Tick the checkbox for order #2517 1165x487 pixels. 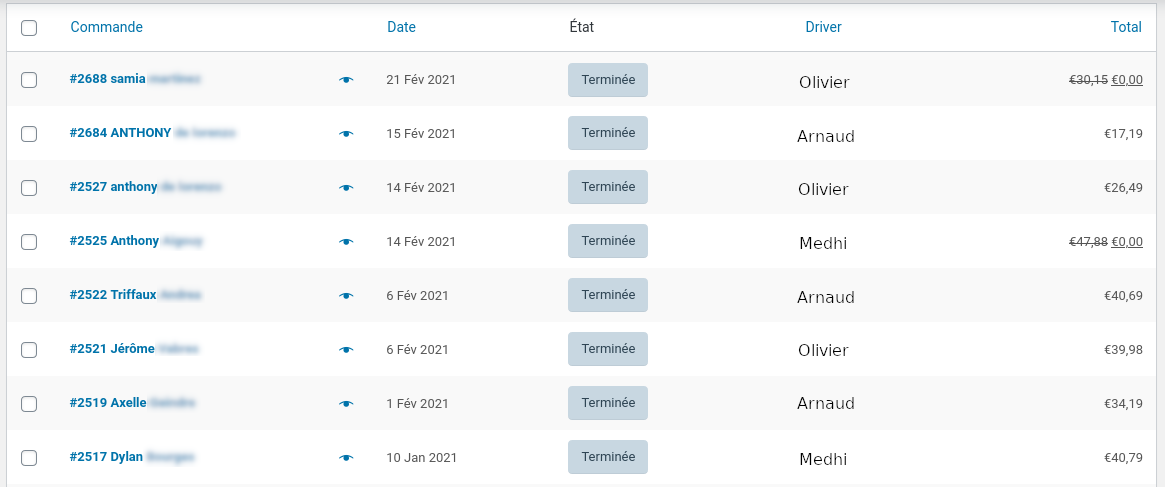point(29,458)
